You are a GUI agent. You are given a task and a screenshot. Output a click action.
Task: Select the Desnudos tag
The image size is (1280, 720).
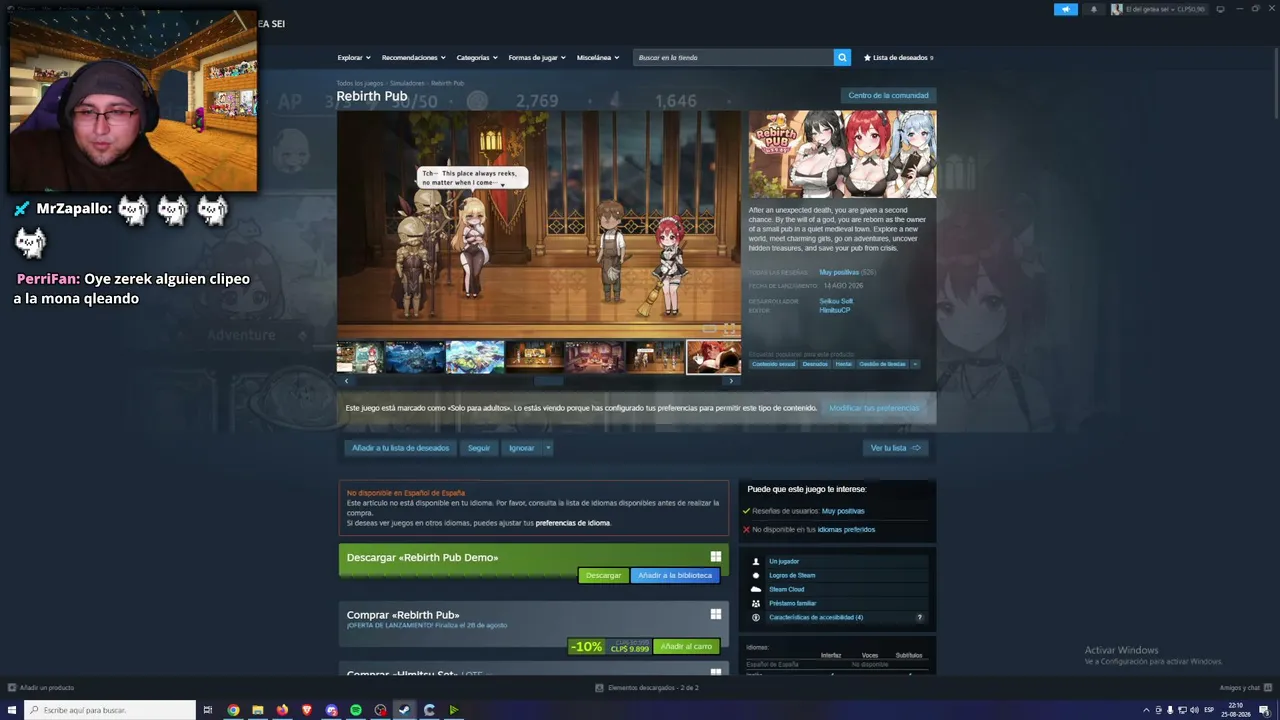[x=815, y=364]
